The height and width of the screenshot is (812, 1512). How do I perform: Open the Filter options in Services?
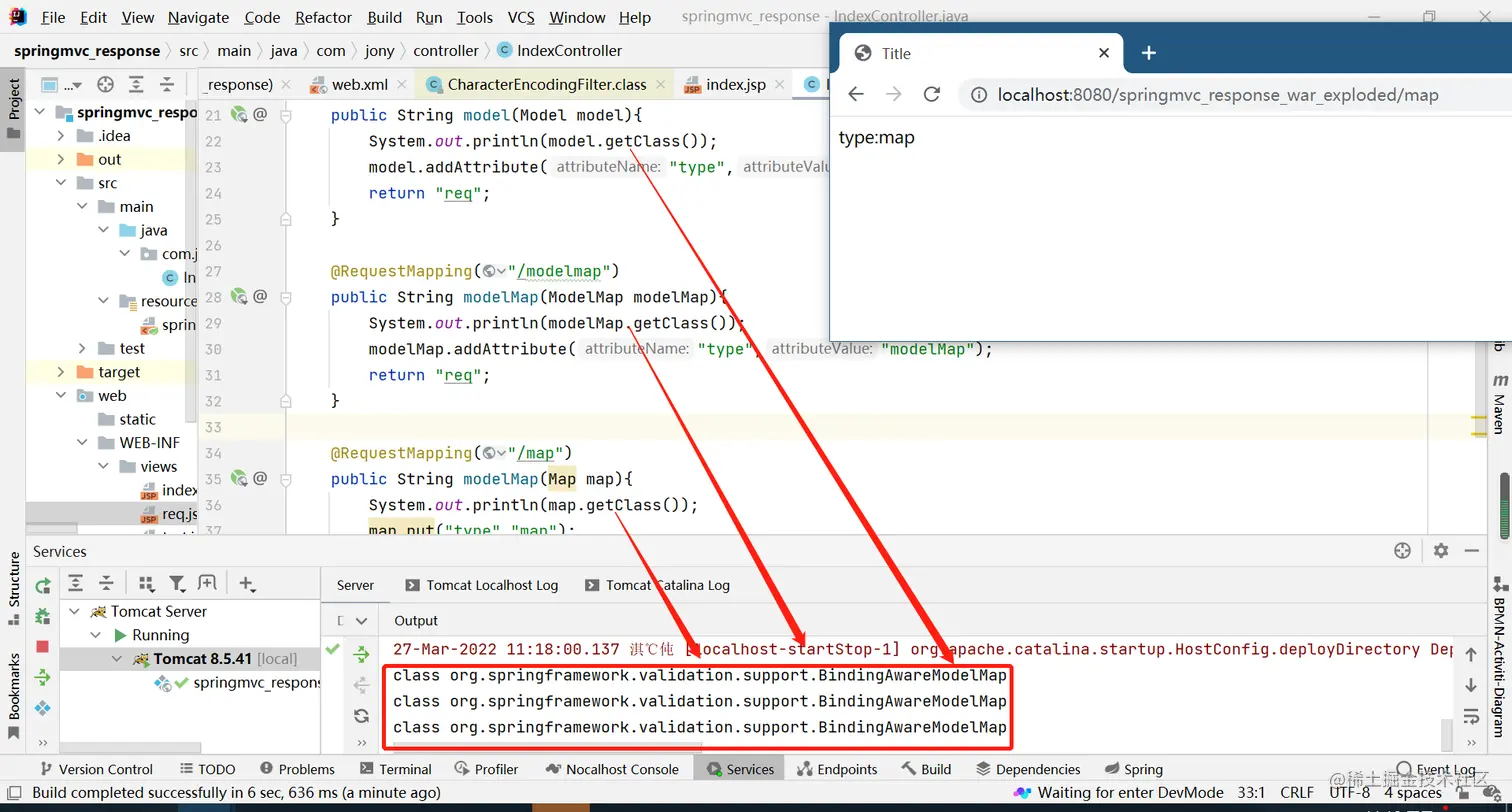click(x=177, y=583)
